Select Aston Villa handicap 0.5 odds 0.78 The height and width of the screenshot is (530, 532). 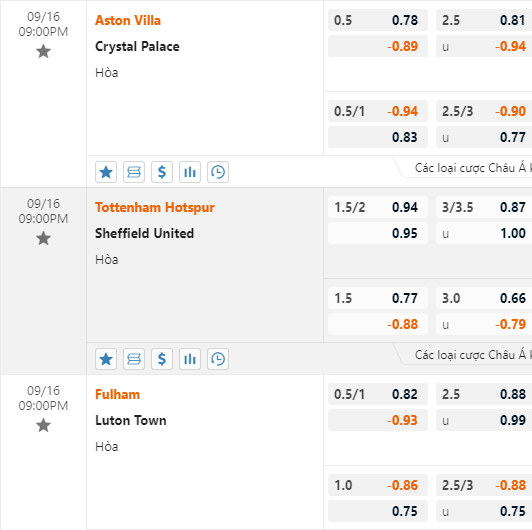click(378, 20)
